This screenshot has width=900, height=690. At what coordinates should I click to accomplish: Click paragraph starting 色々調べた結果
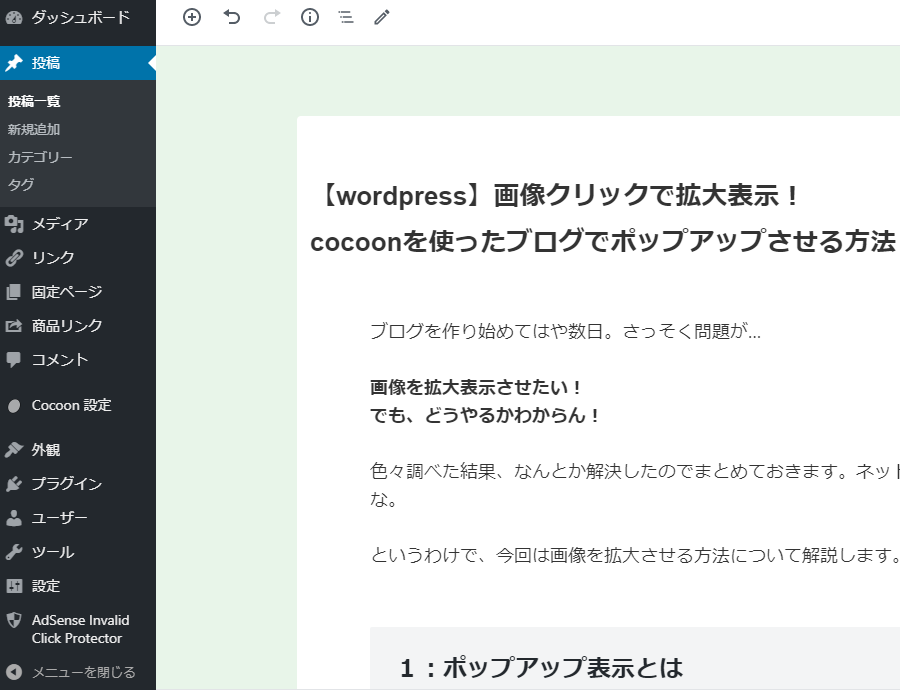635,485
